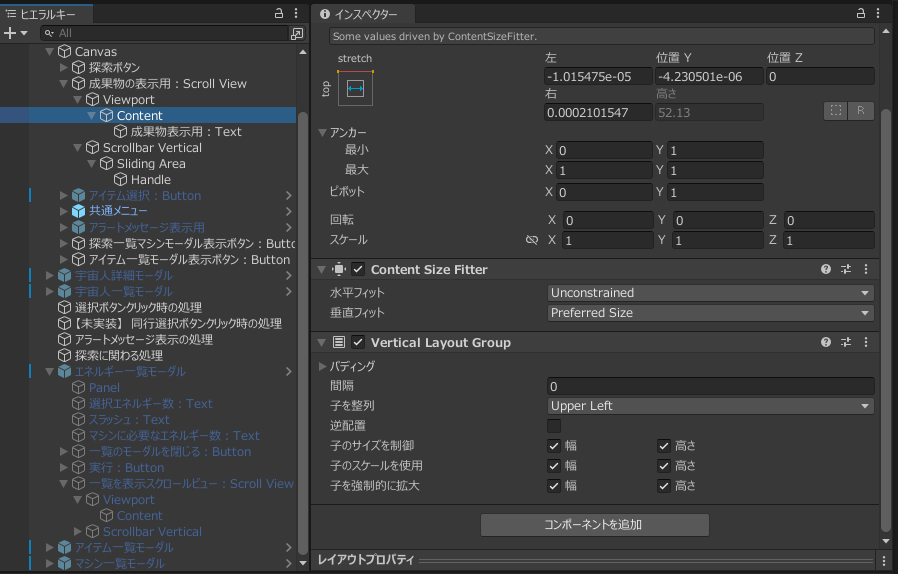Screen dimensions: 898x574
Task: Toggle the constrained scale link icon
Action: click(x=532, y=240)
